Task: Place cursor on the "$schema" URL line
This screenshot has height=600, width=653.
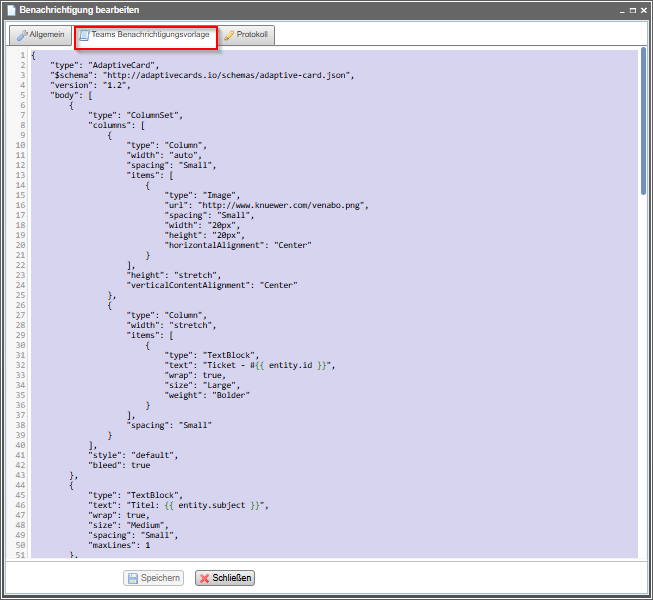Action: point(202,75)
